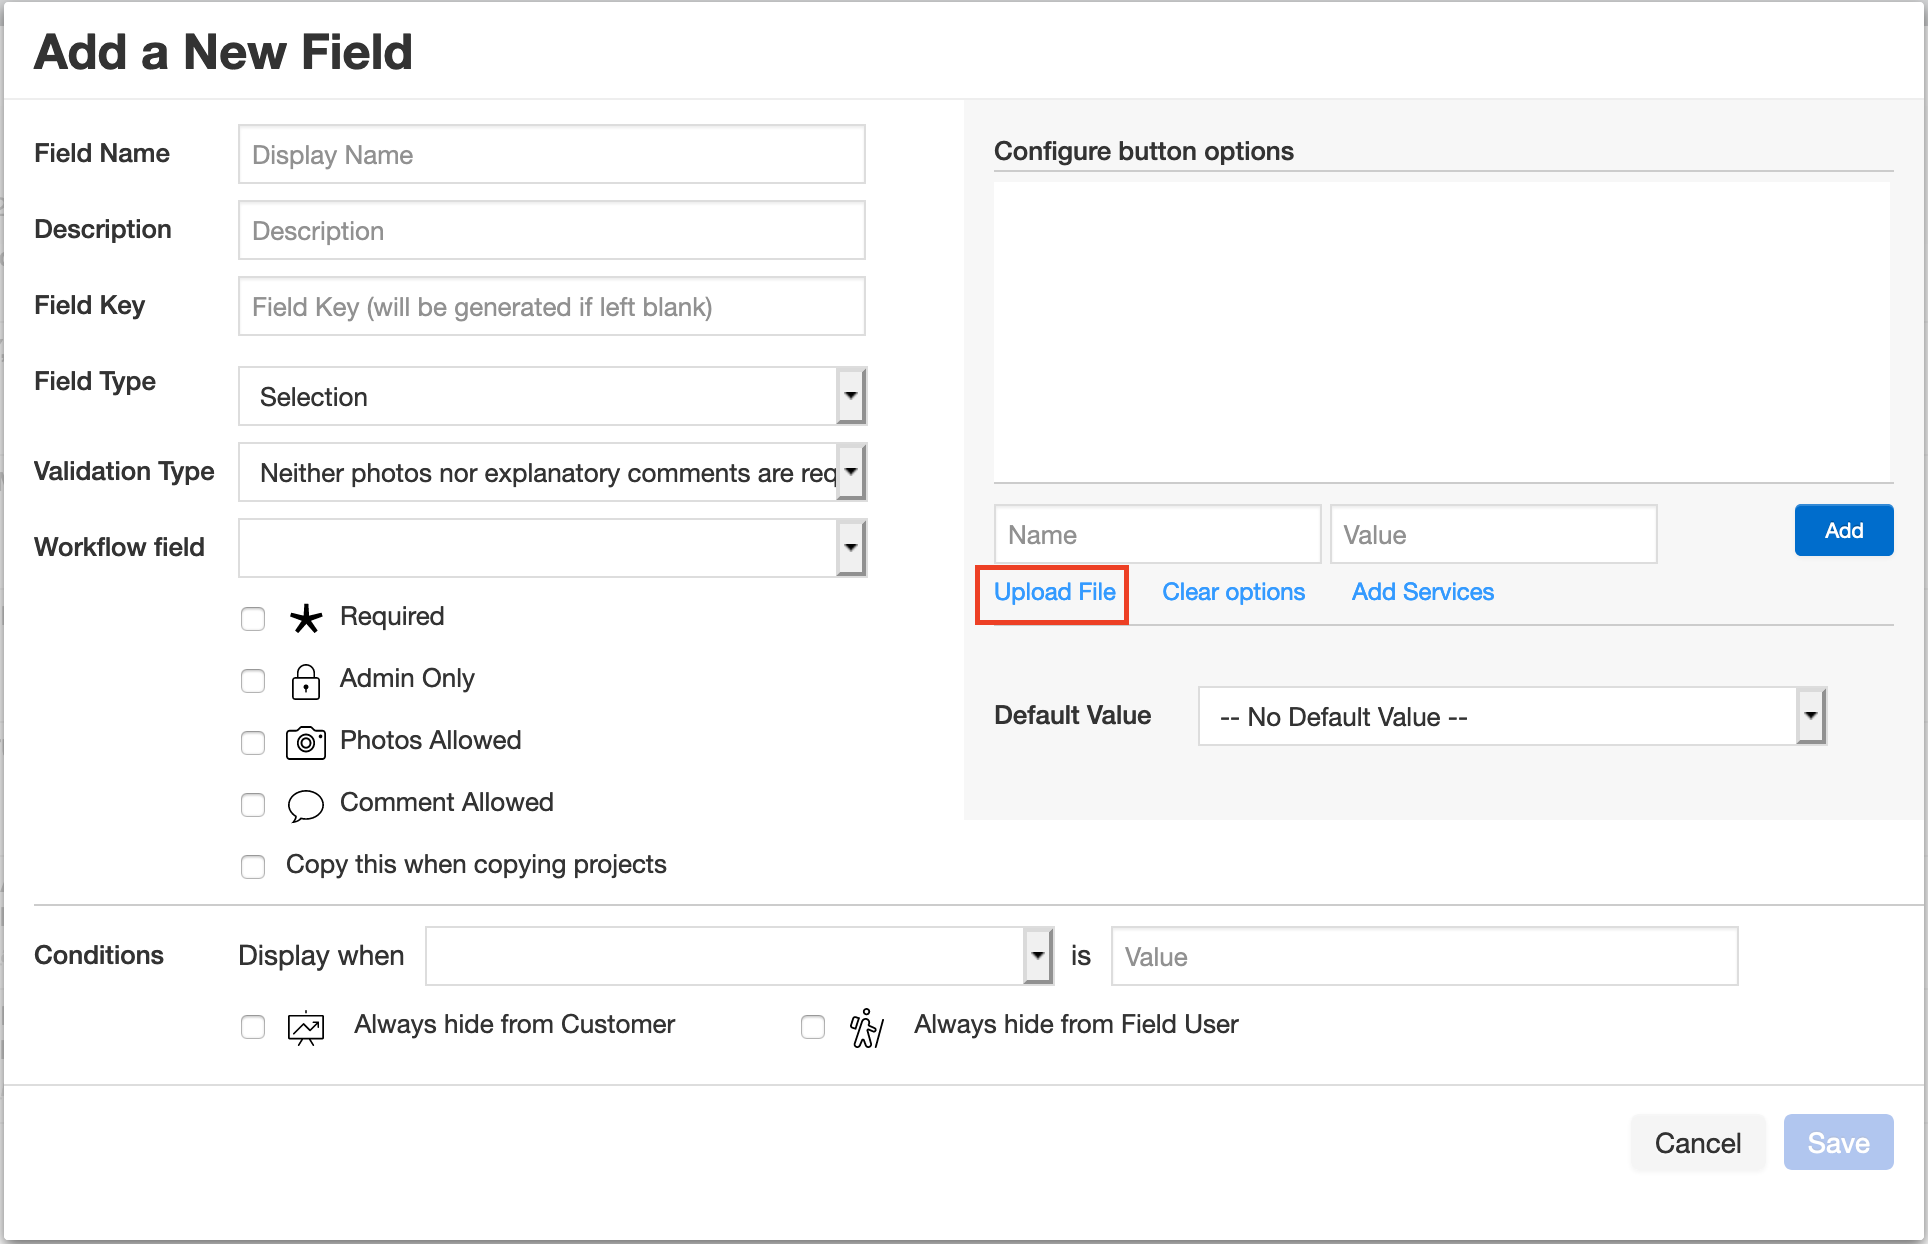Enable the Required checkbox
The height and width of the screenshot is (1244, 1928).
point(253,619)
